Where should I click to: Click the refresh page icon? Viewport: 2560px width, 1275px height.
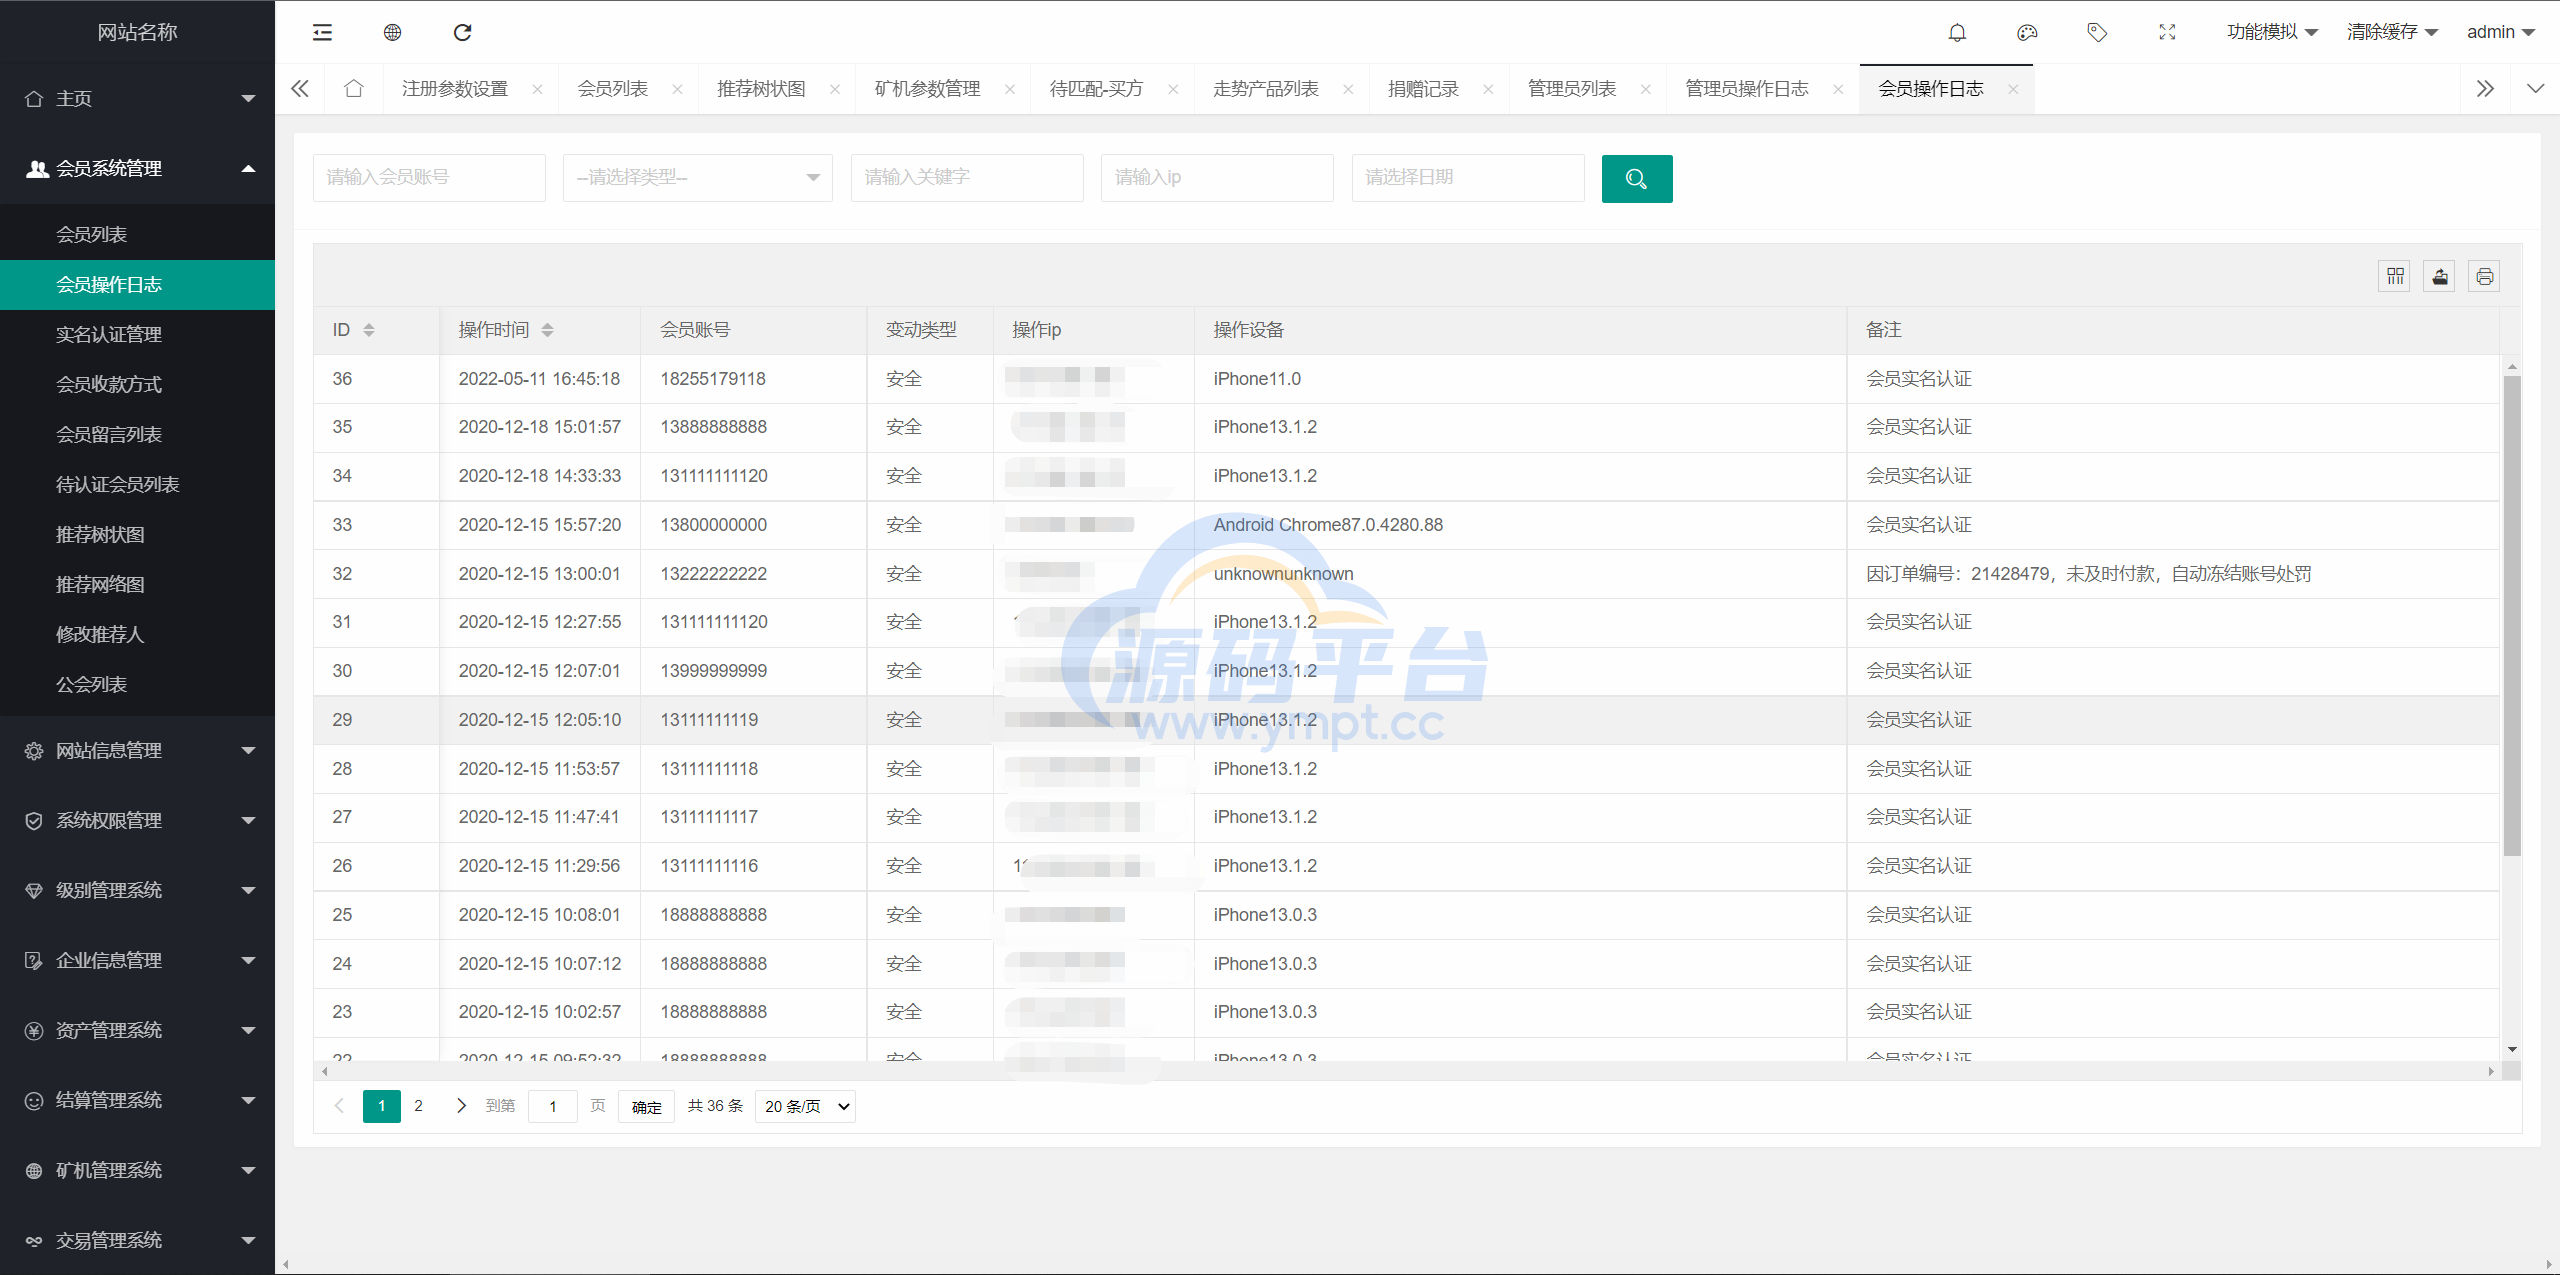(x=462, y=32)
